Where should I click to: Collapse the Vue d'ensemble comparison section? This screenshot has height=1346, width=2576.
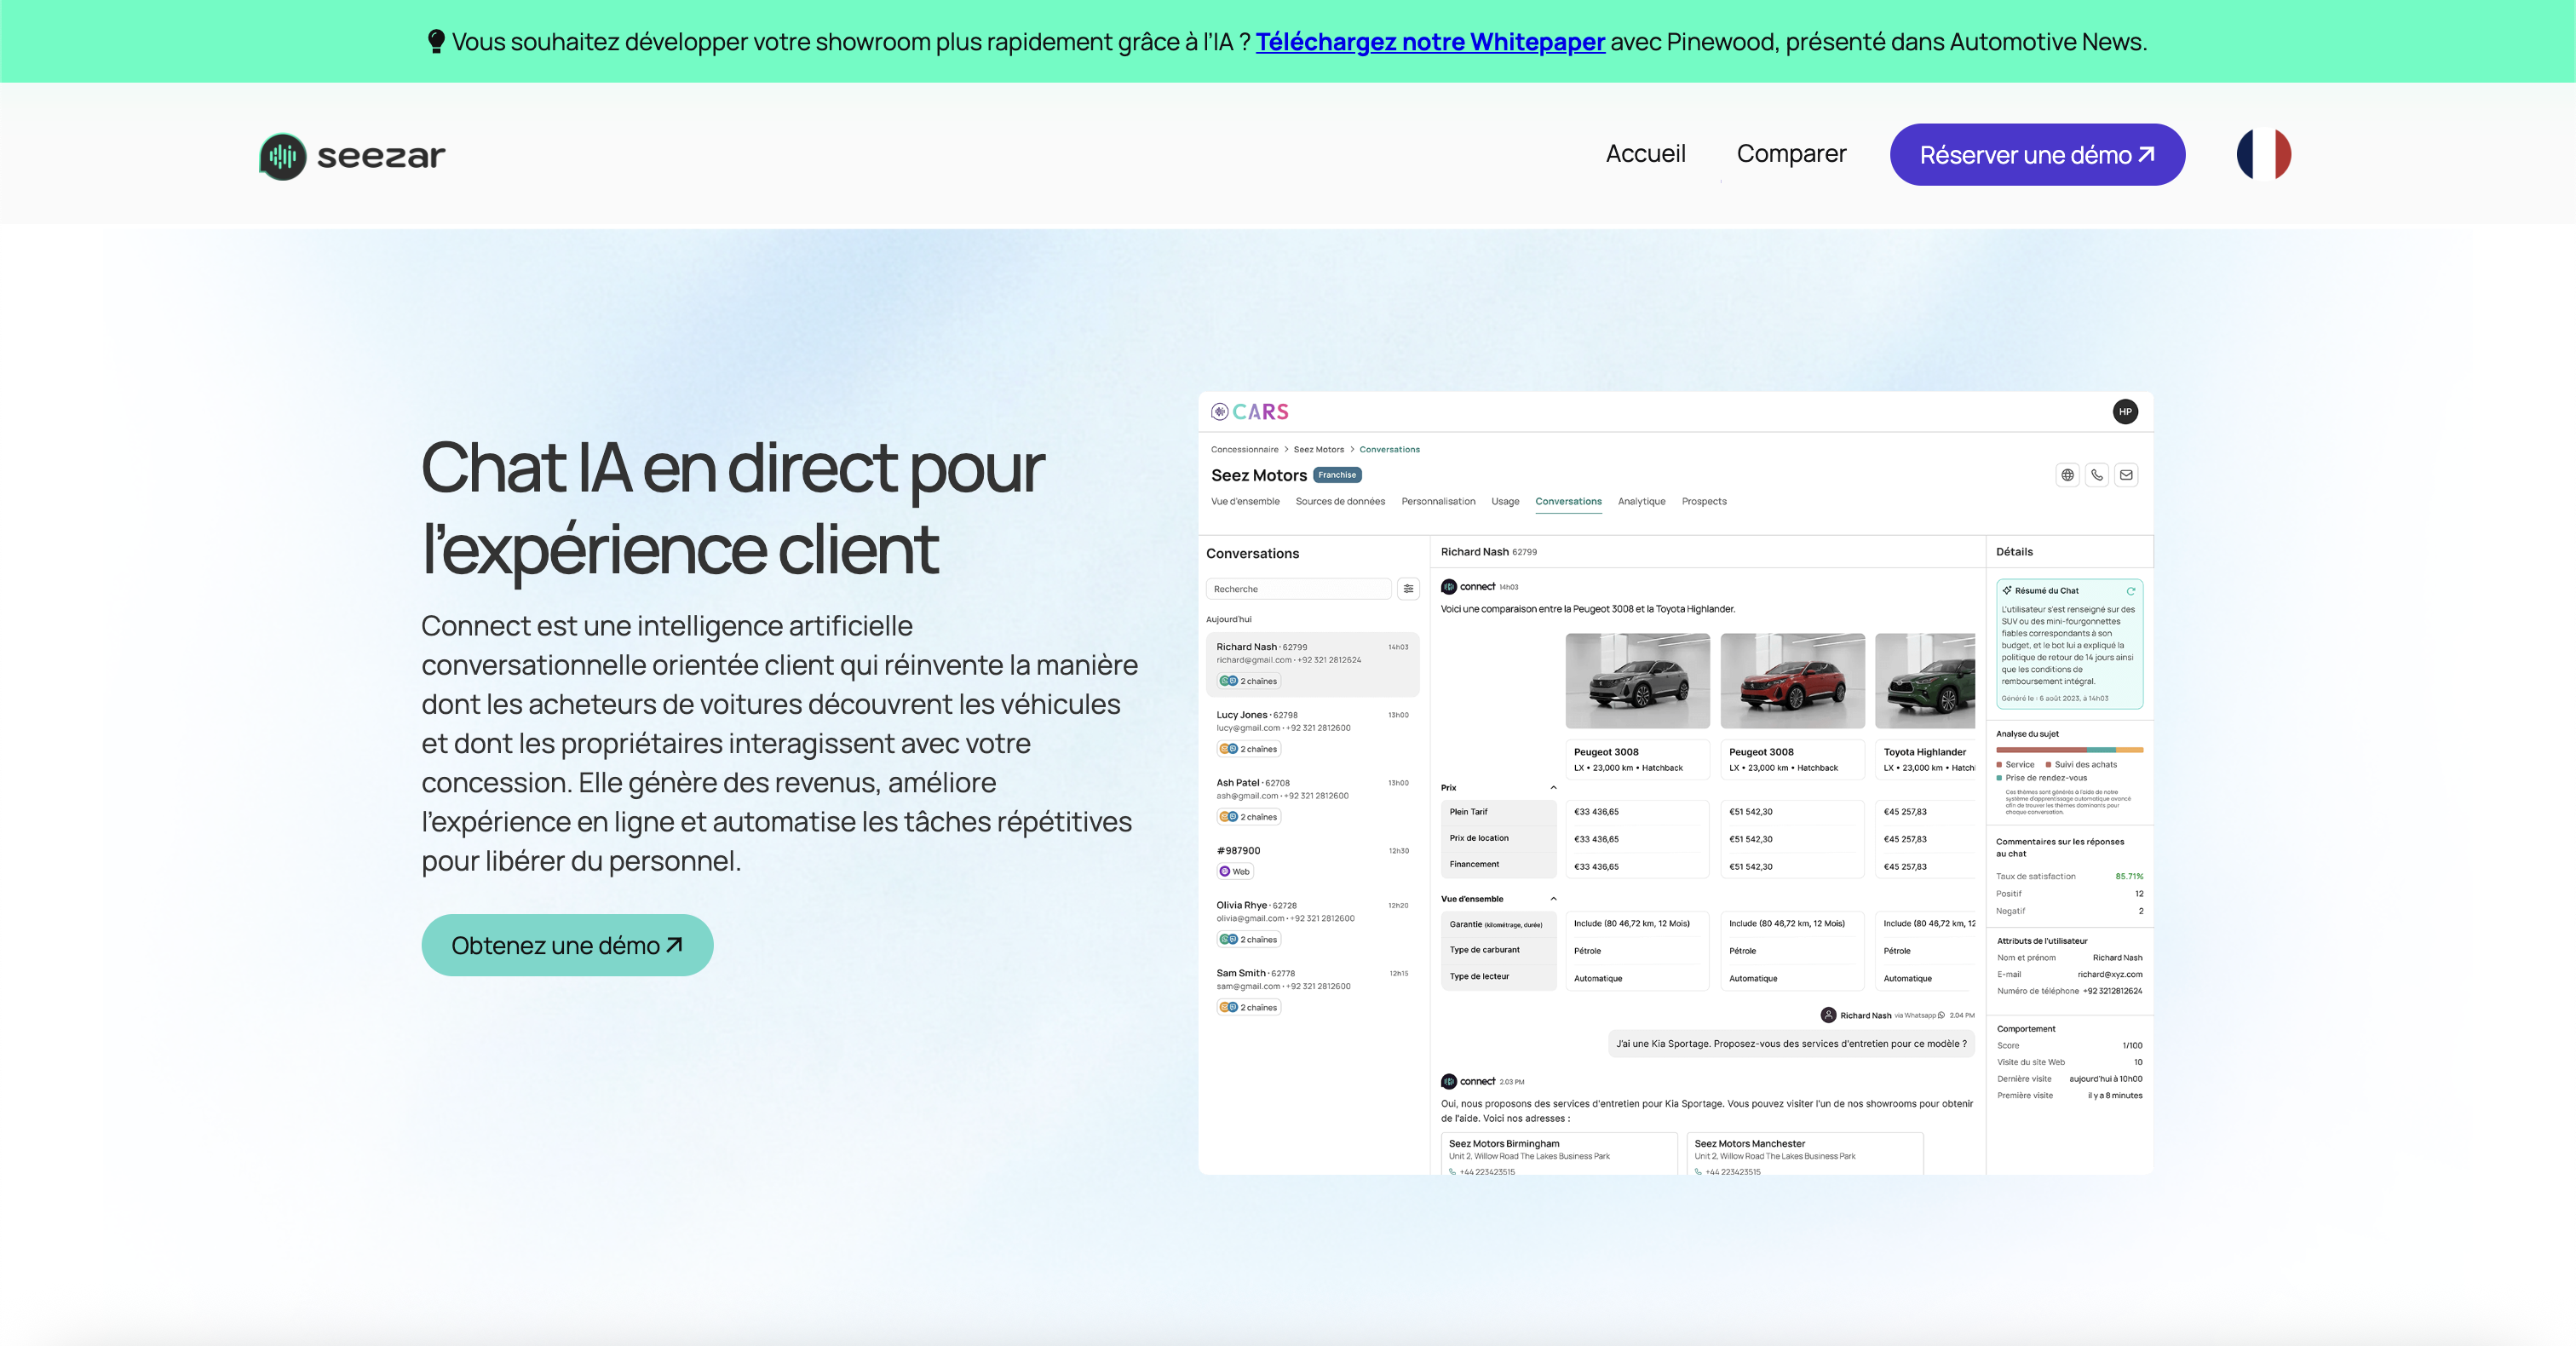coord(1553,899)
